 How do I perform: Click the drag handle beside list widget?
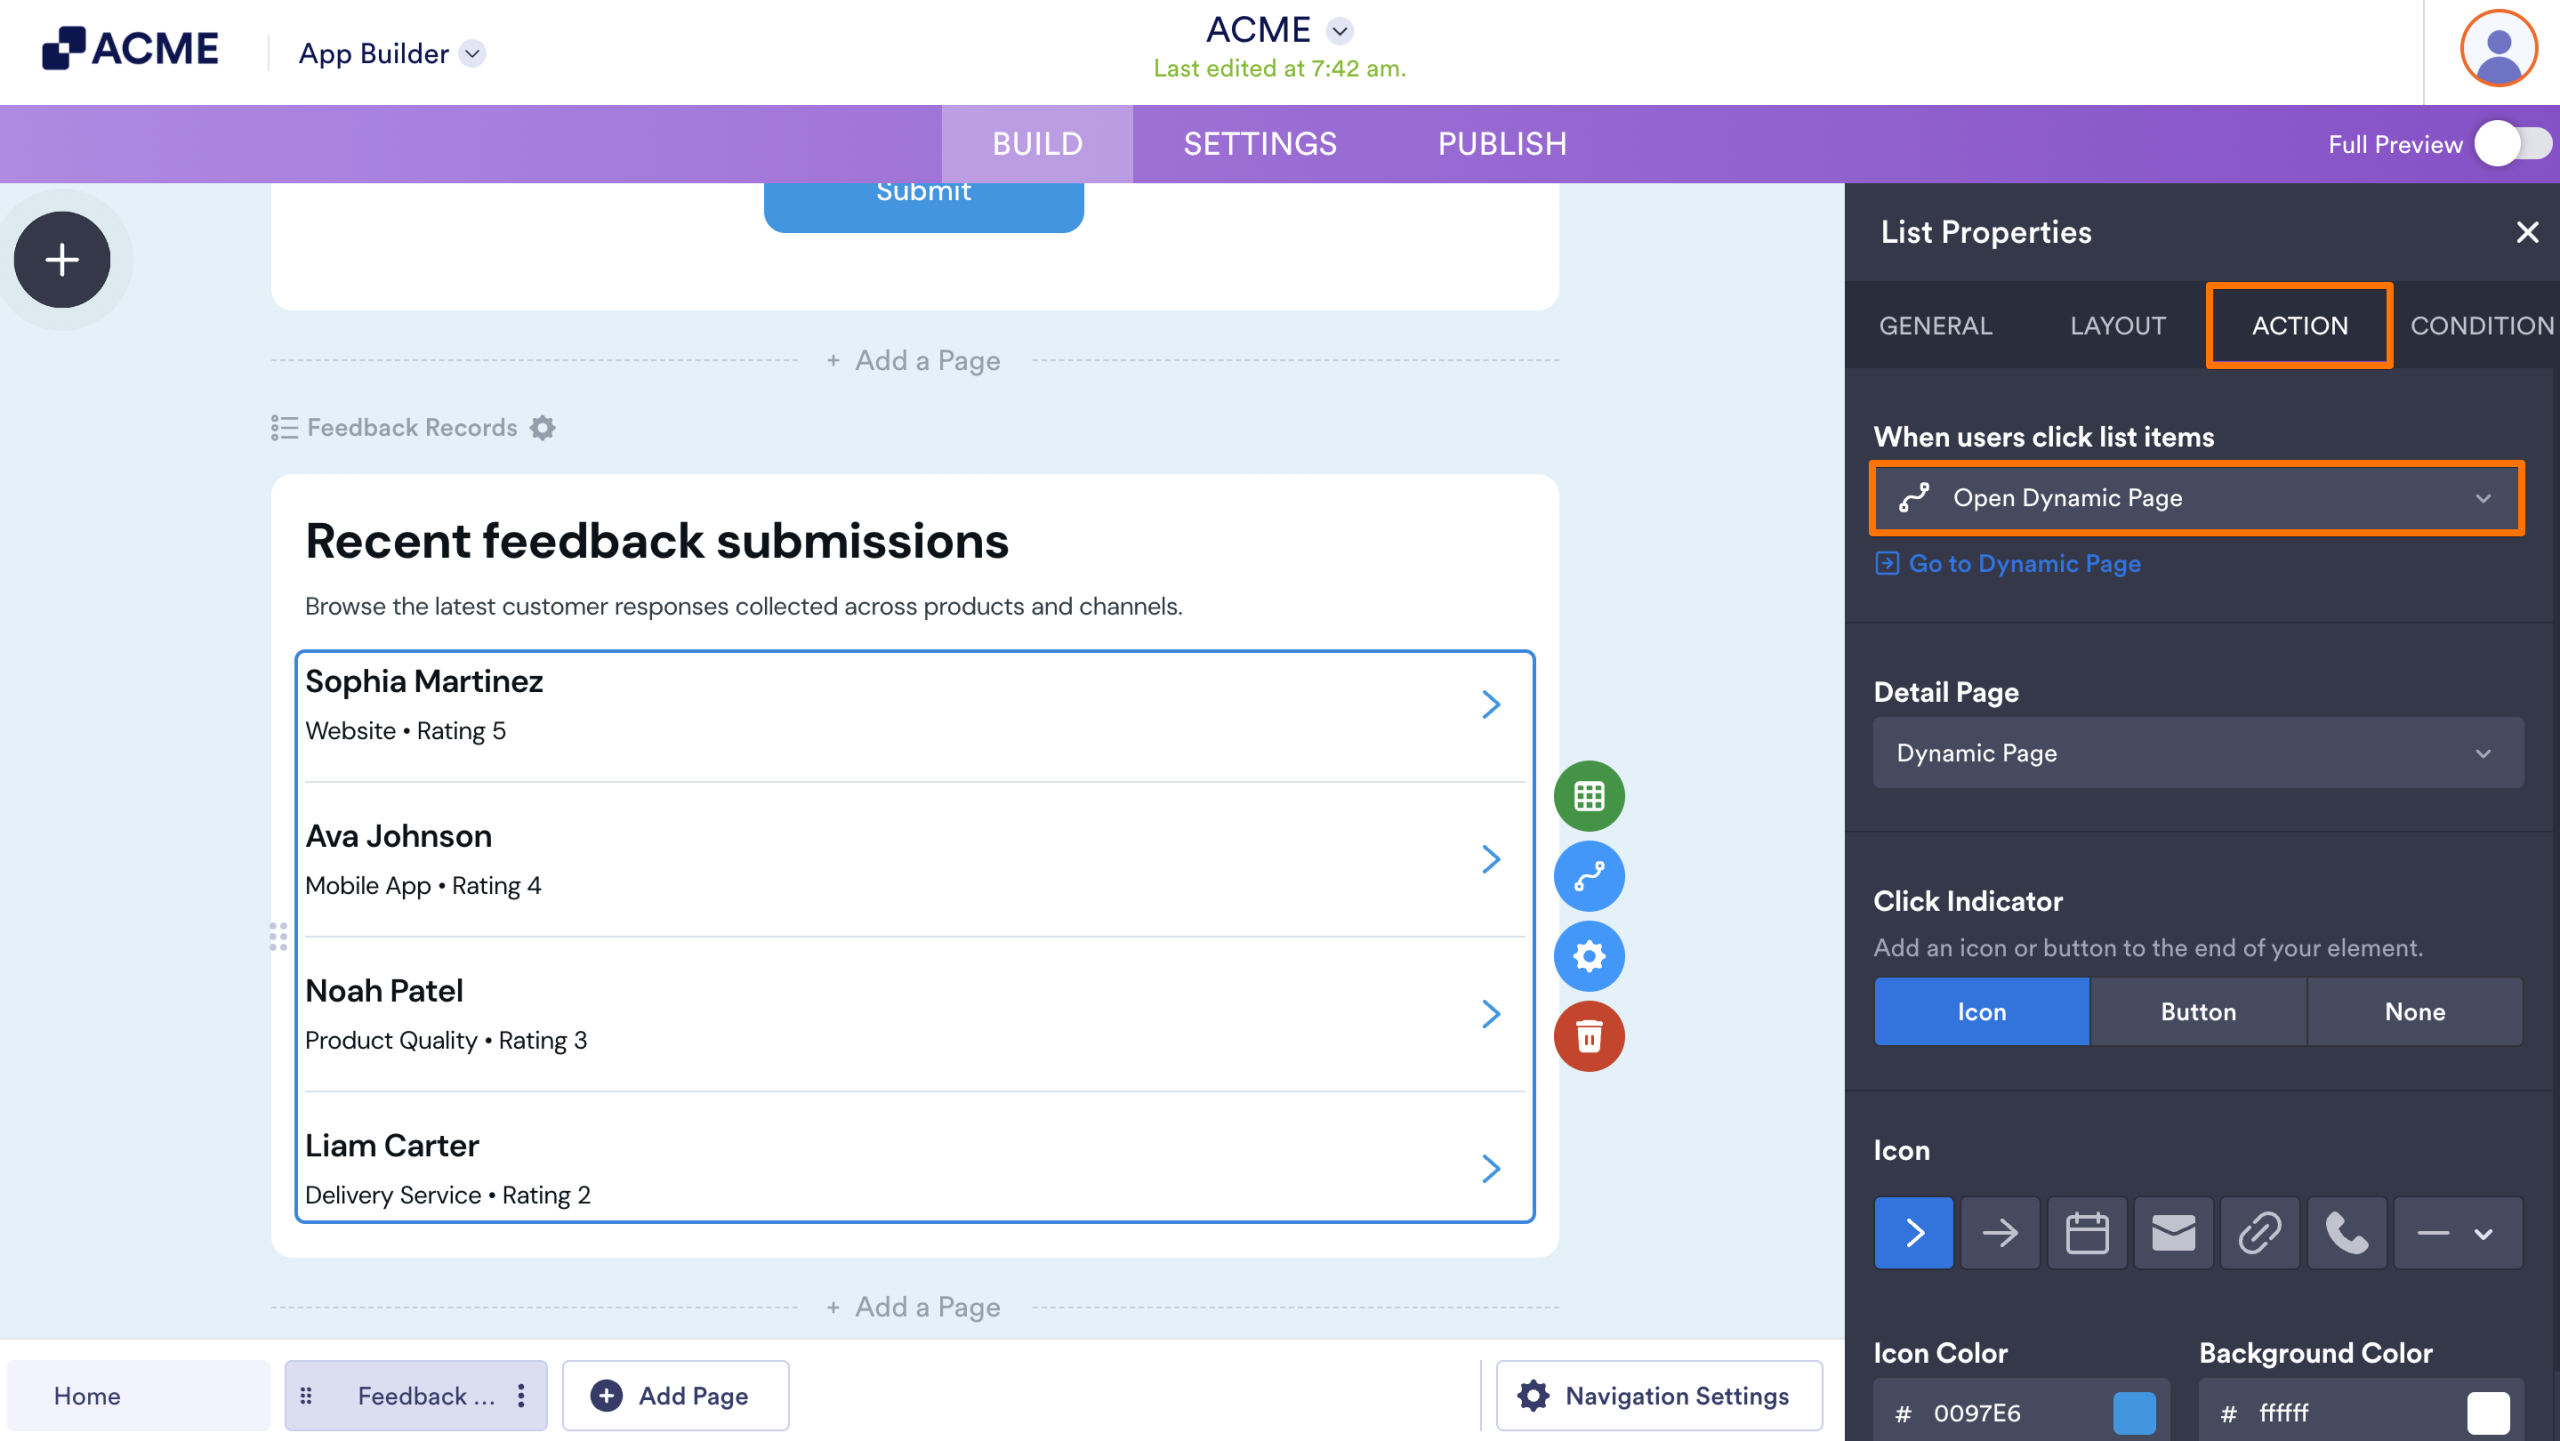coord(278,937)
